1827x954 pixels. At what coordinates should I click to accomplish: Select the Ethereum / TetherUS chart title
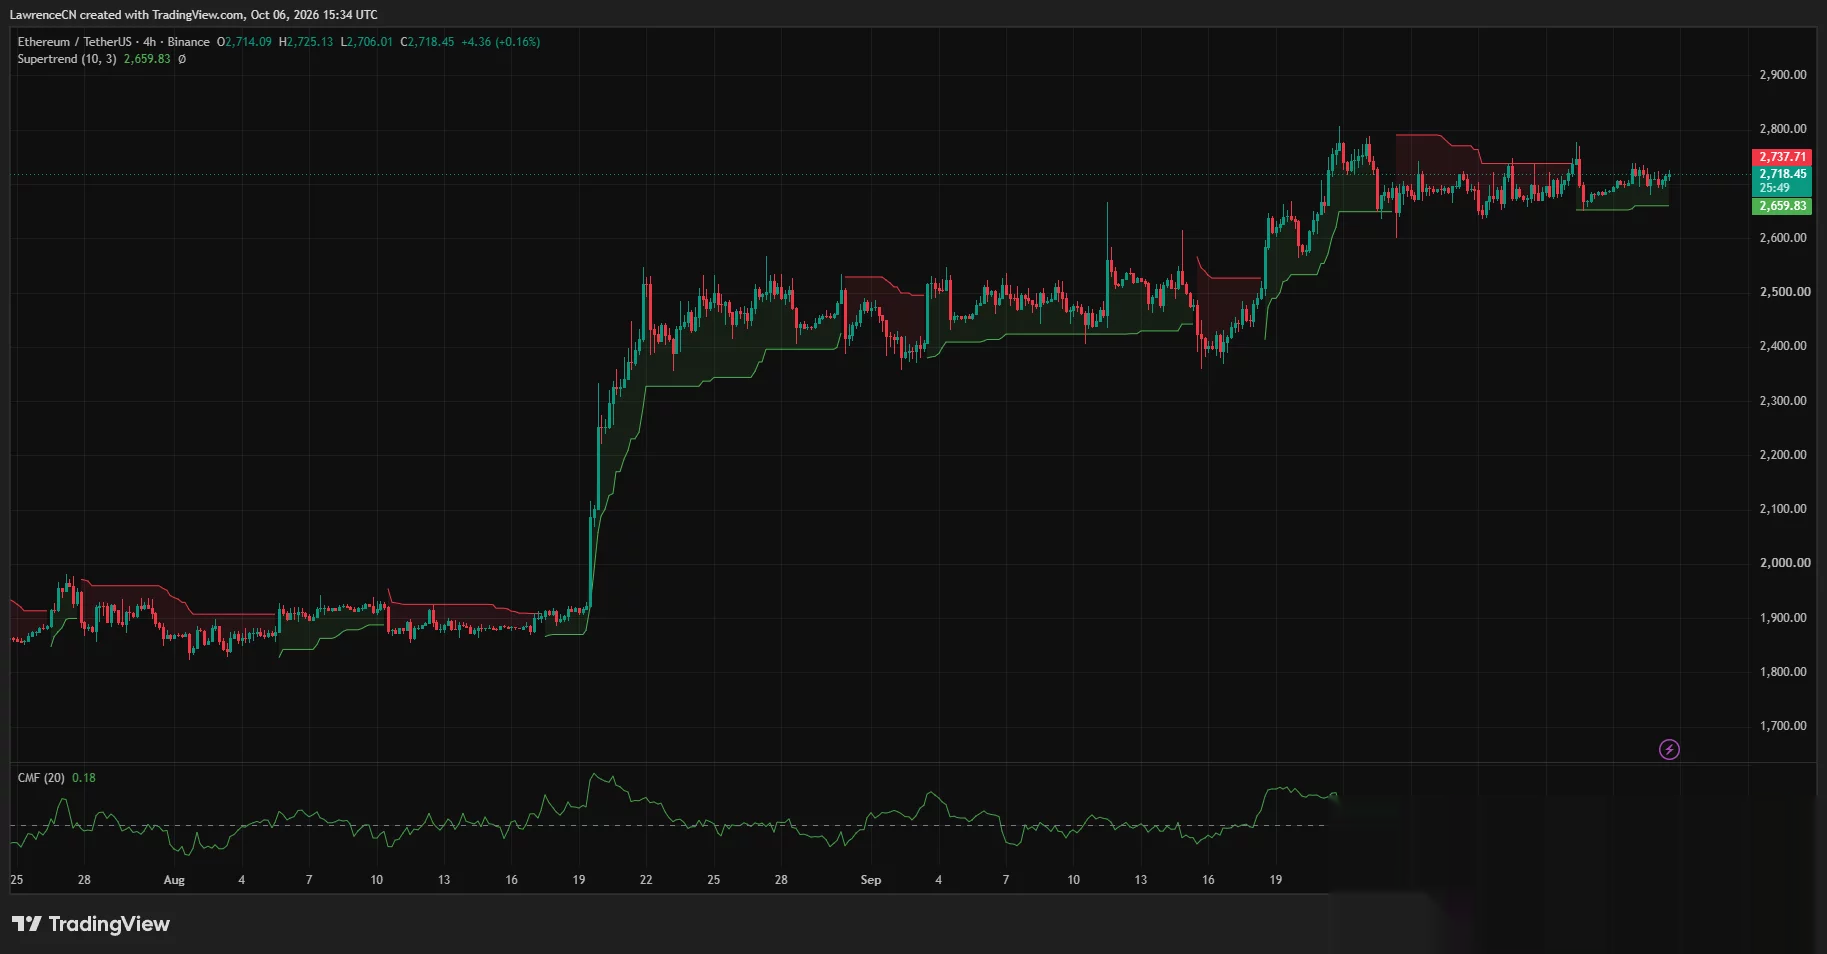(x=75, y=42)
